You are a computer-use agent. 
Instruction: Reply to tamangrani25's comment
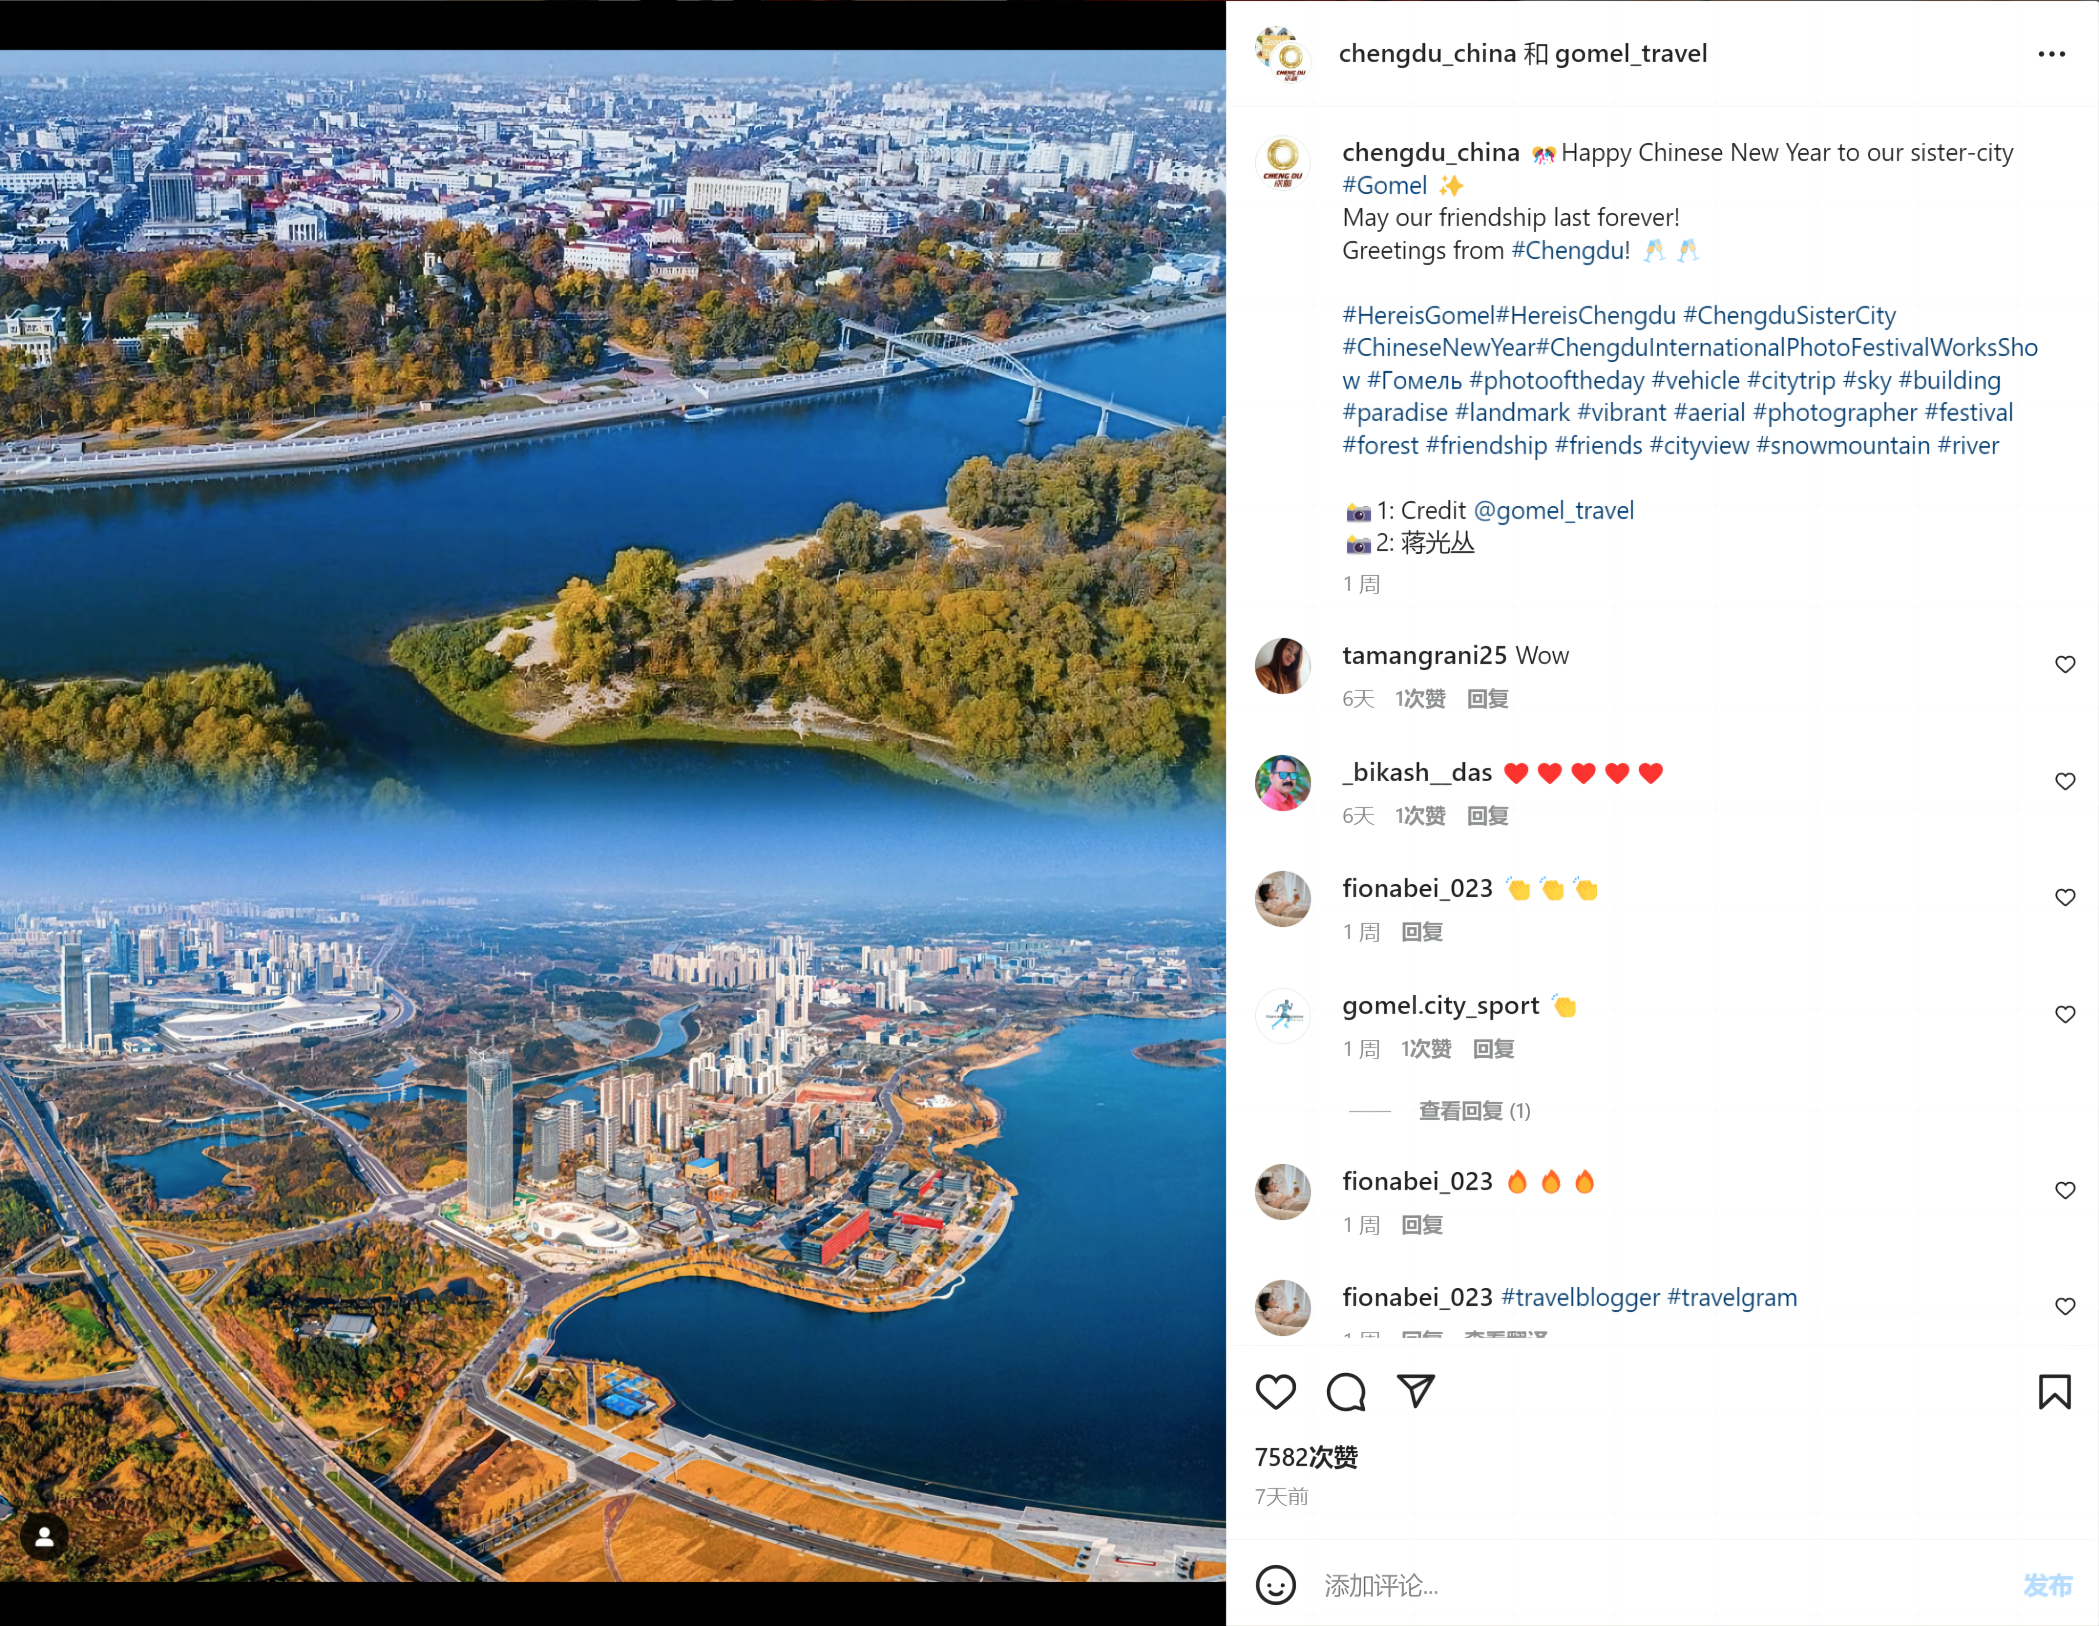(1487, 699)
